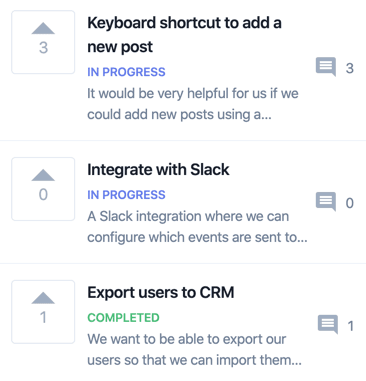The image size is (366, 381).
Task: Open comments icon on Integrate with Slack
Action: click(x=326, y=201)
